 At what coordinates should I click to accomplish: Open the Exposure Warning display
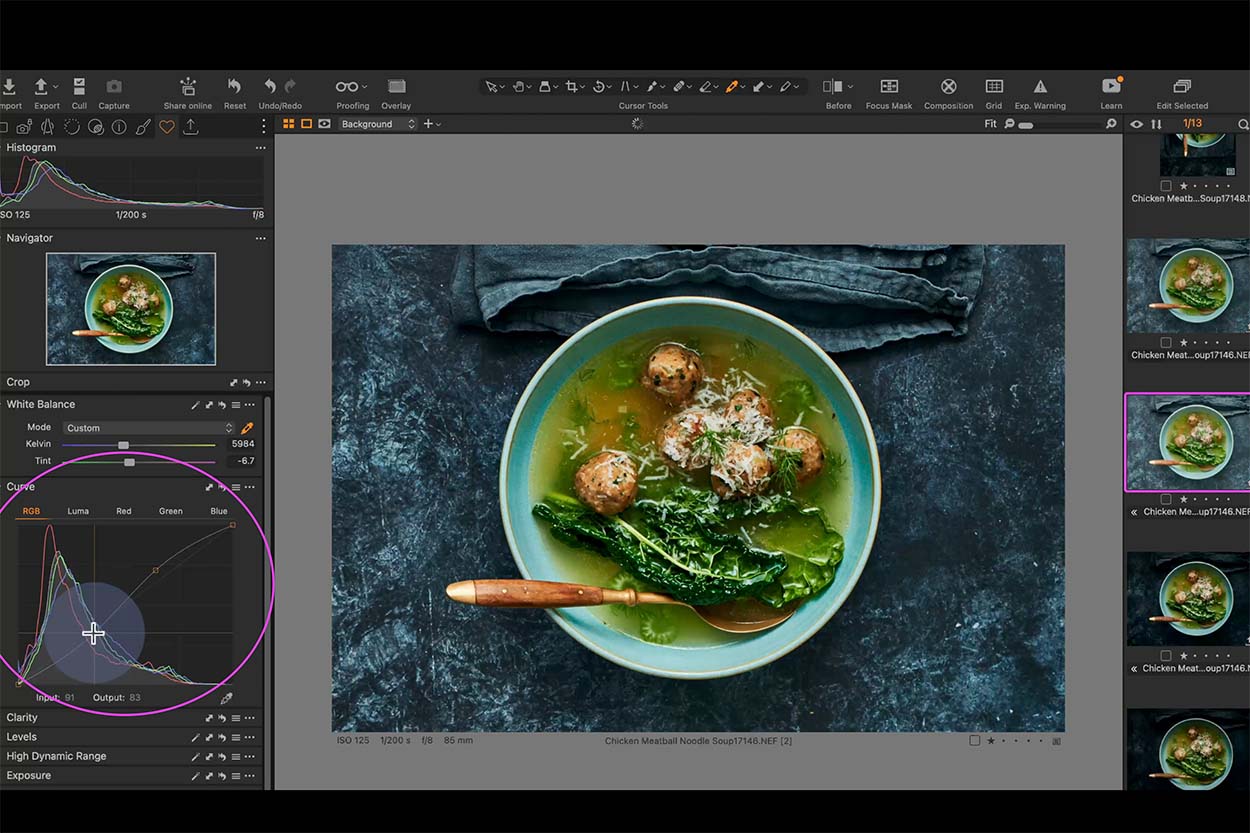(x=1040, y=90)
